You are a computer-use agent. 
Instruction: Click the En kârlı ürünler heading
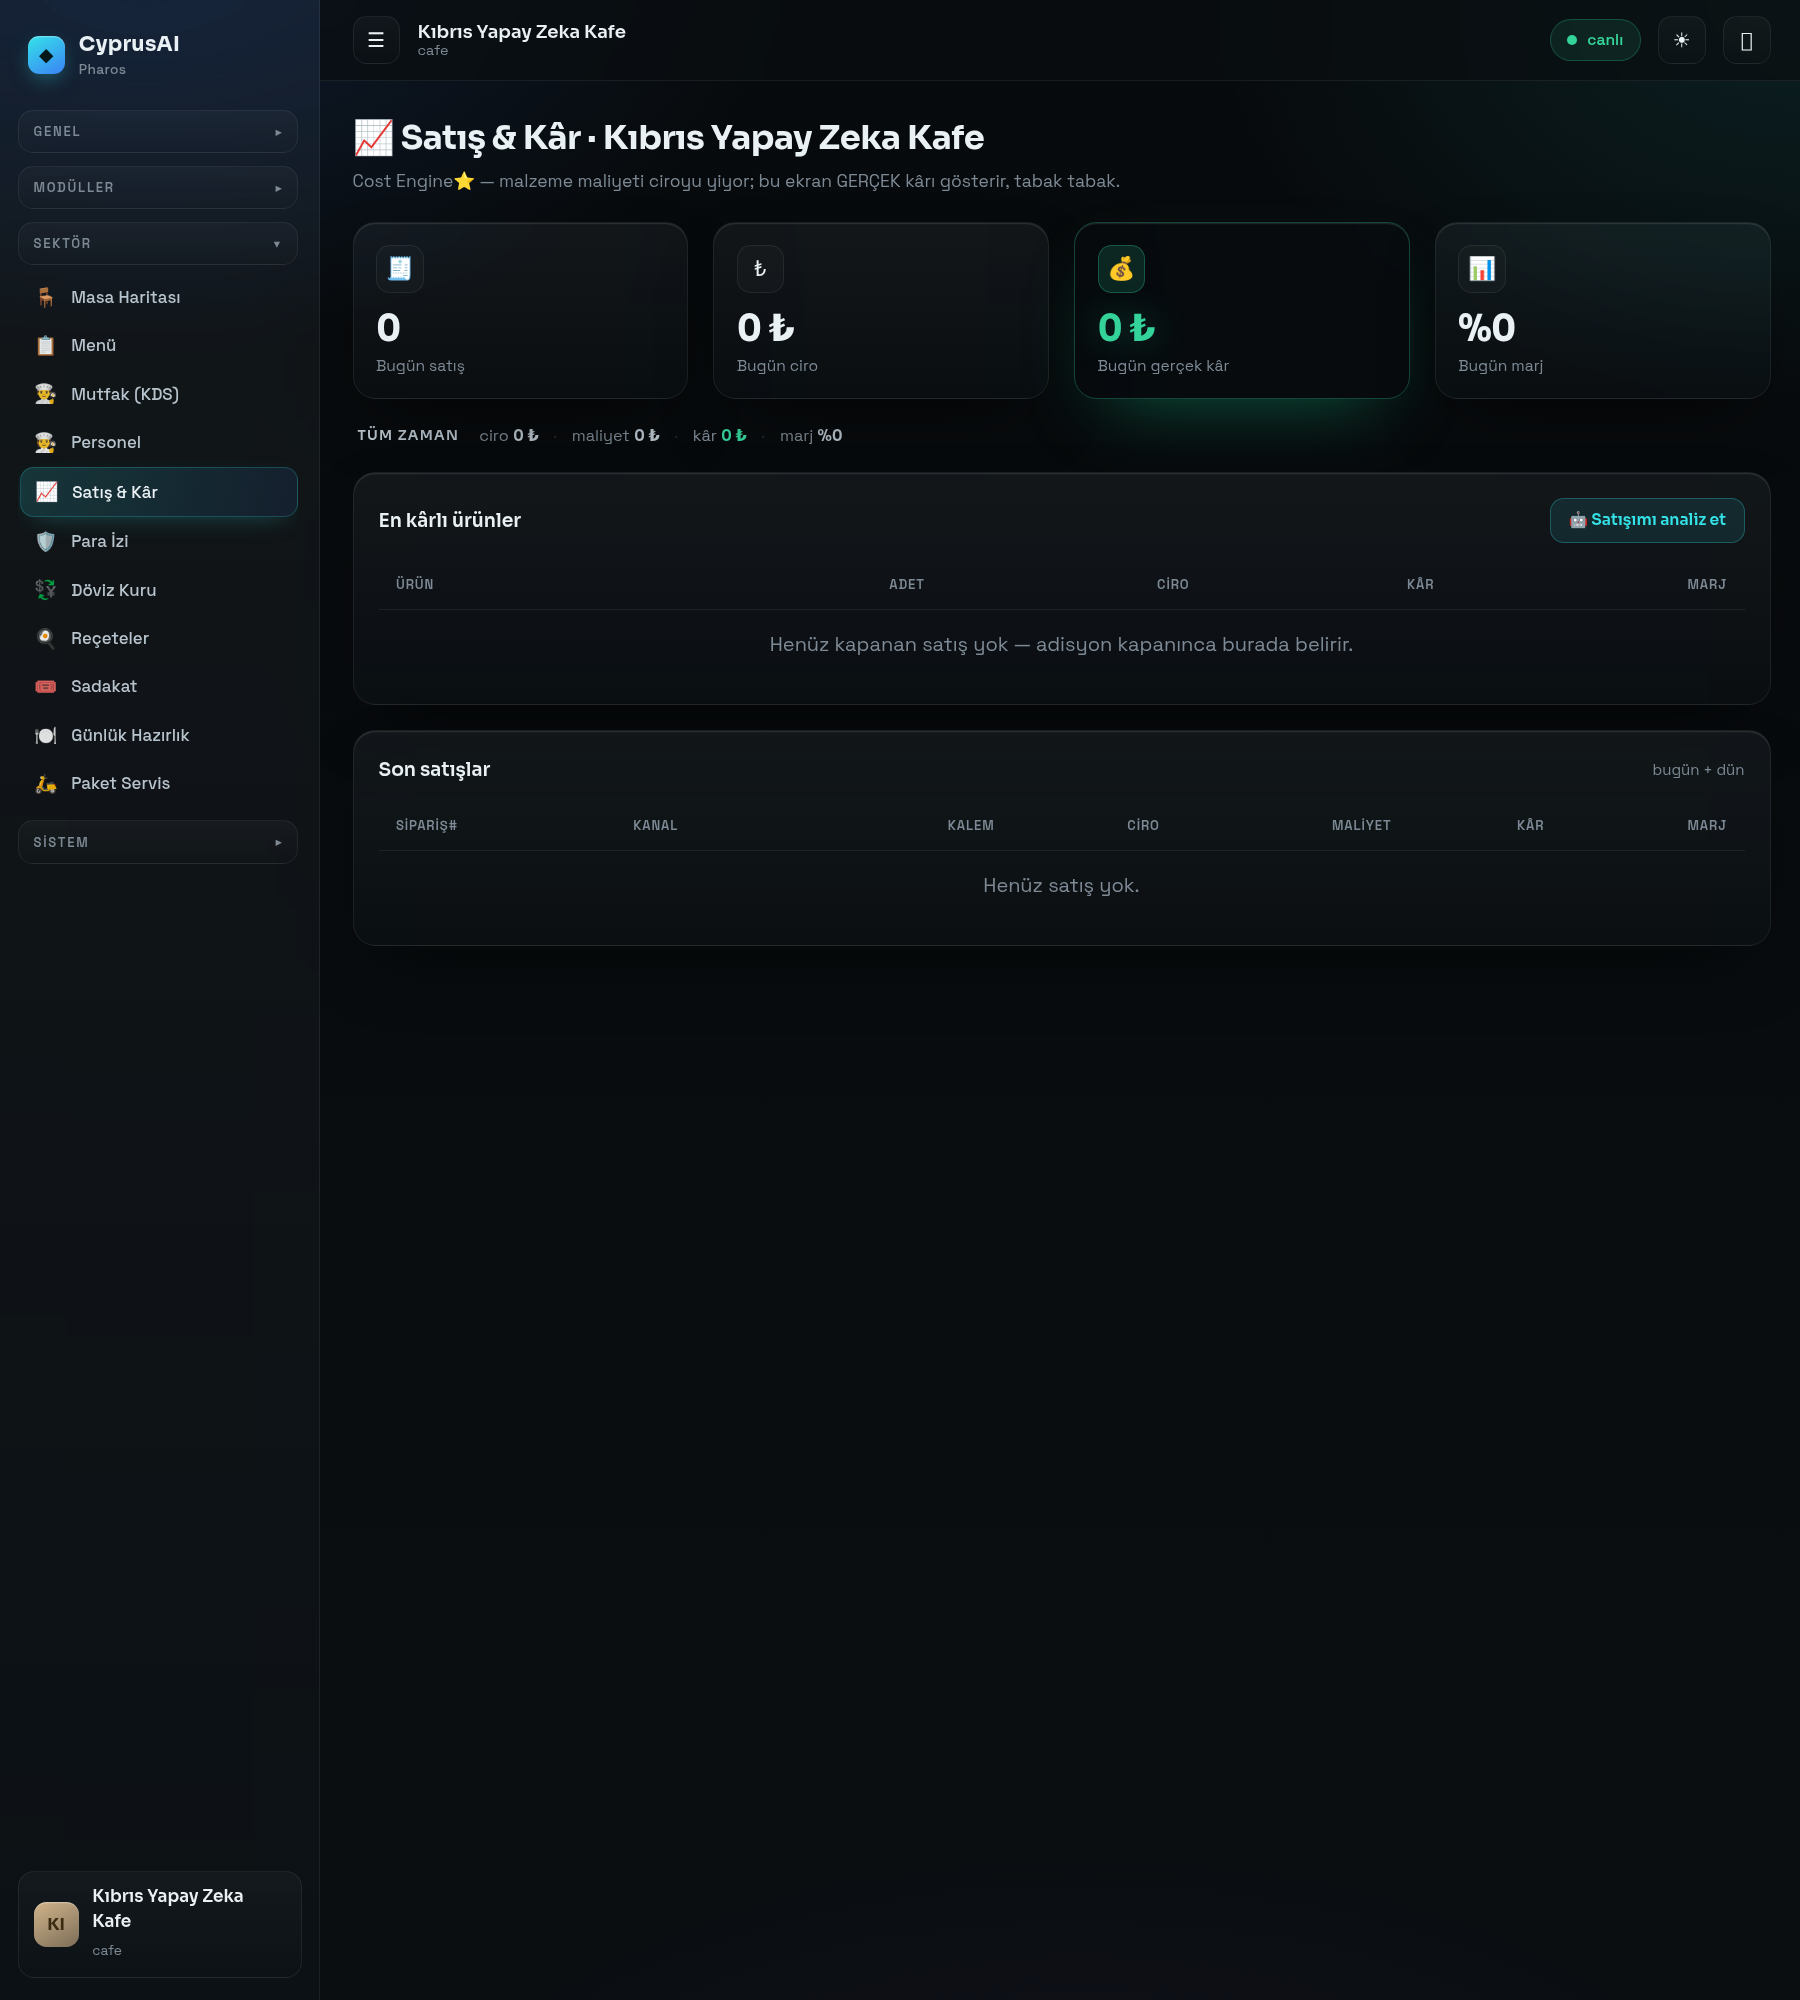point(450,520)
